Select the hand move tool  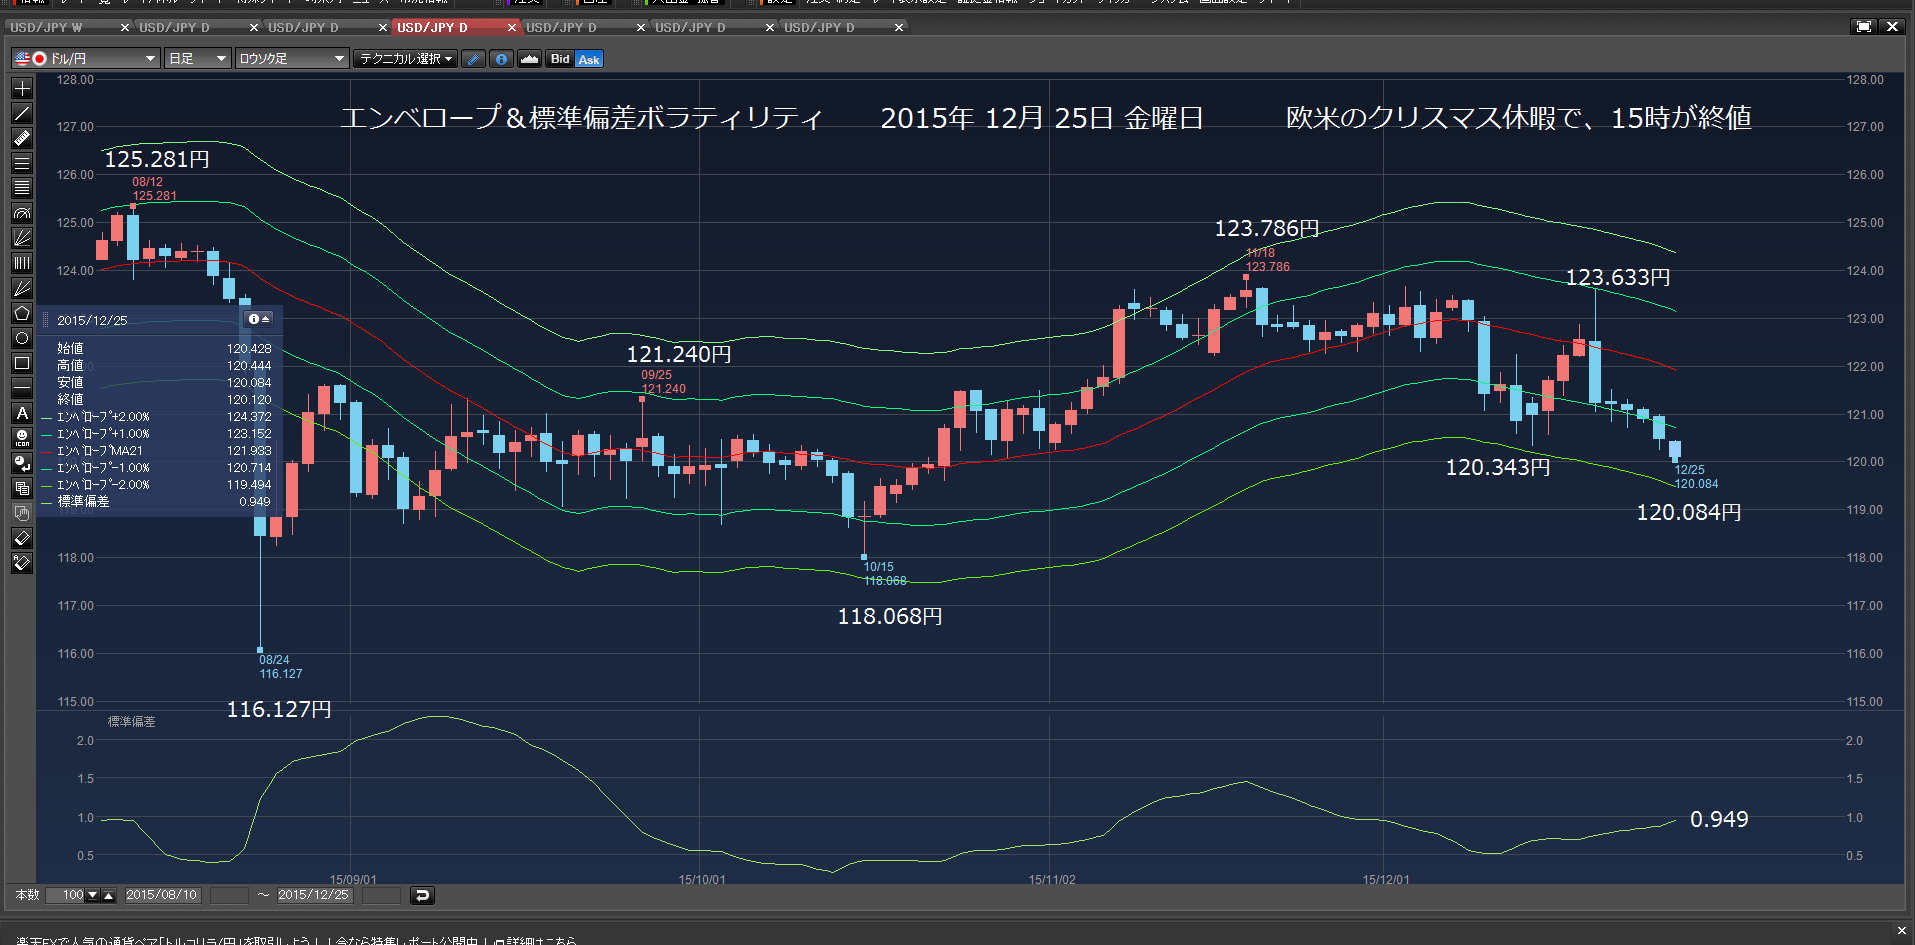click(x=22, y=513)
